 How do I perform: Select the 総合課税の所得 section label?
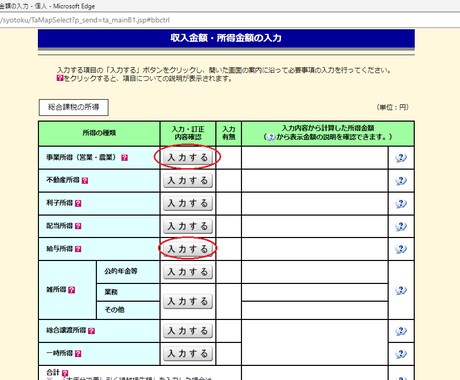pyautogui.click(x=74, y=107)
